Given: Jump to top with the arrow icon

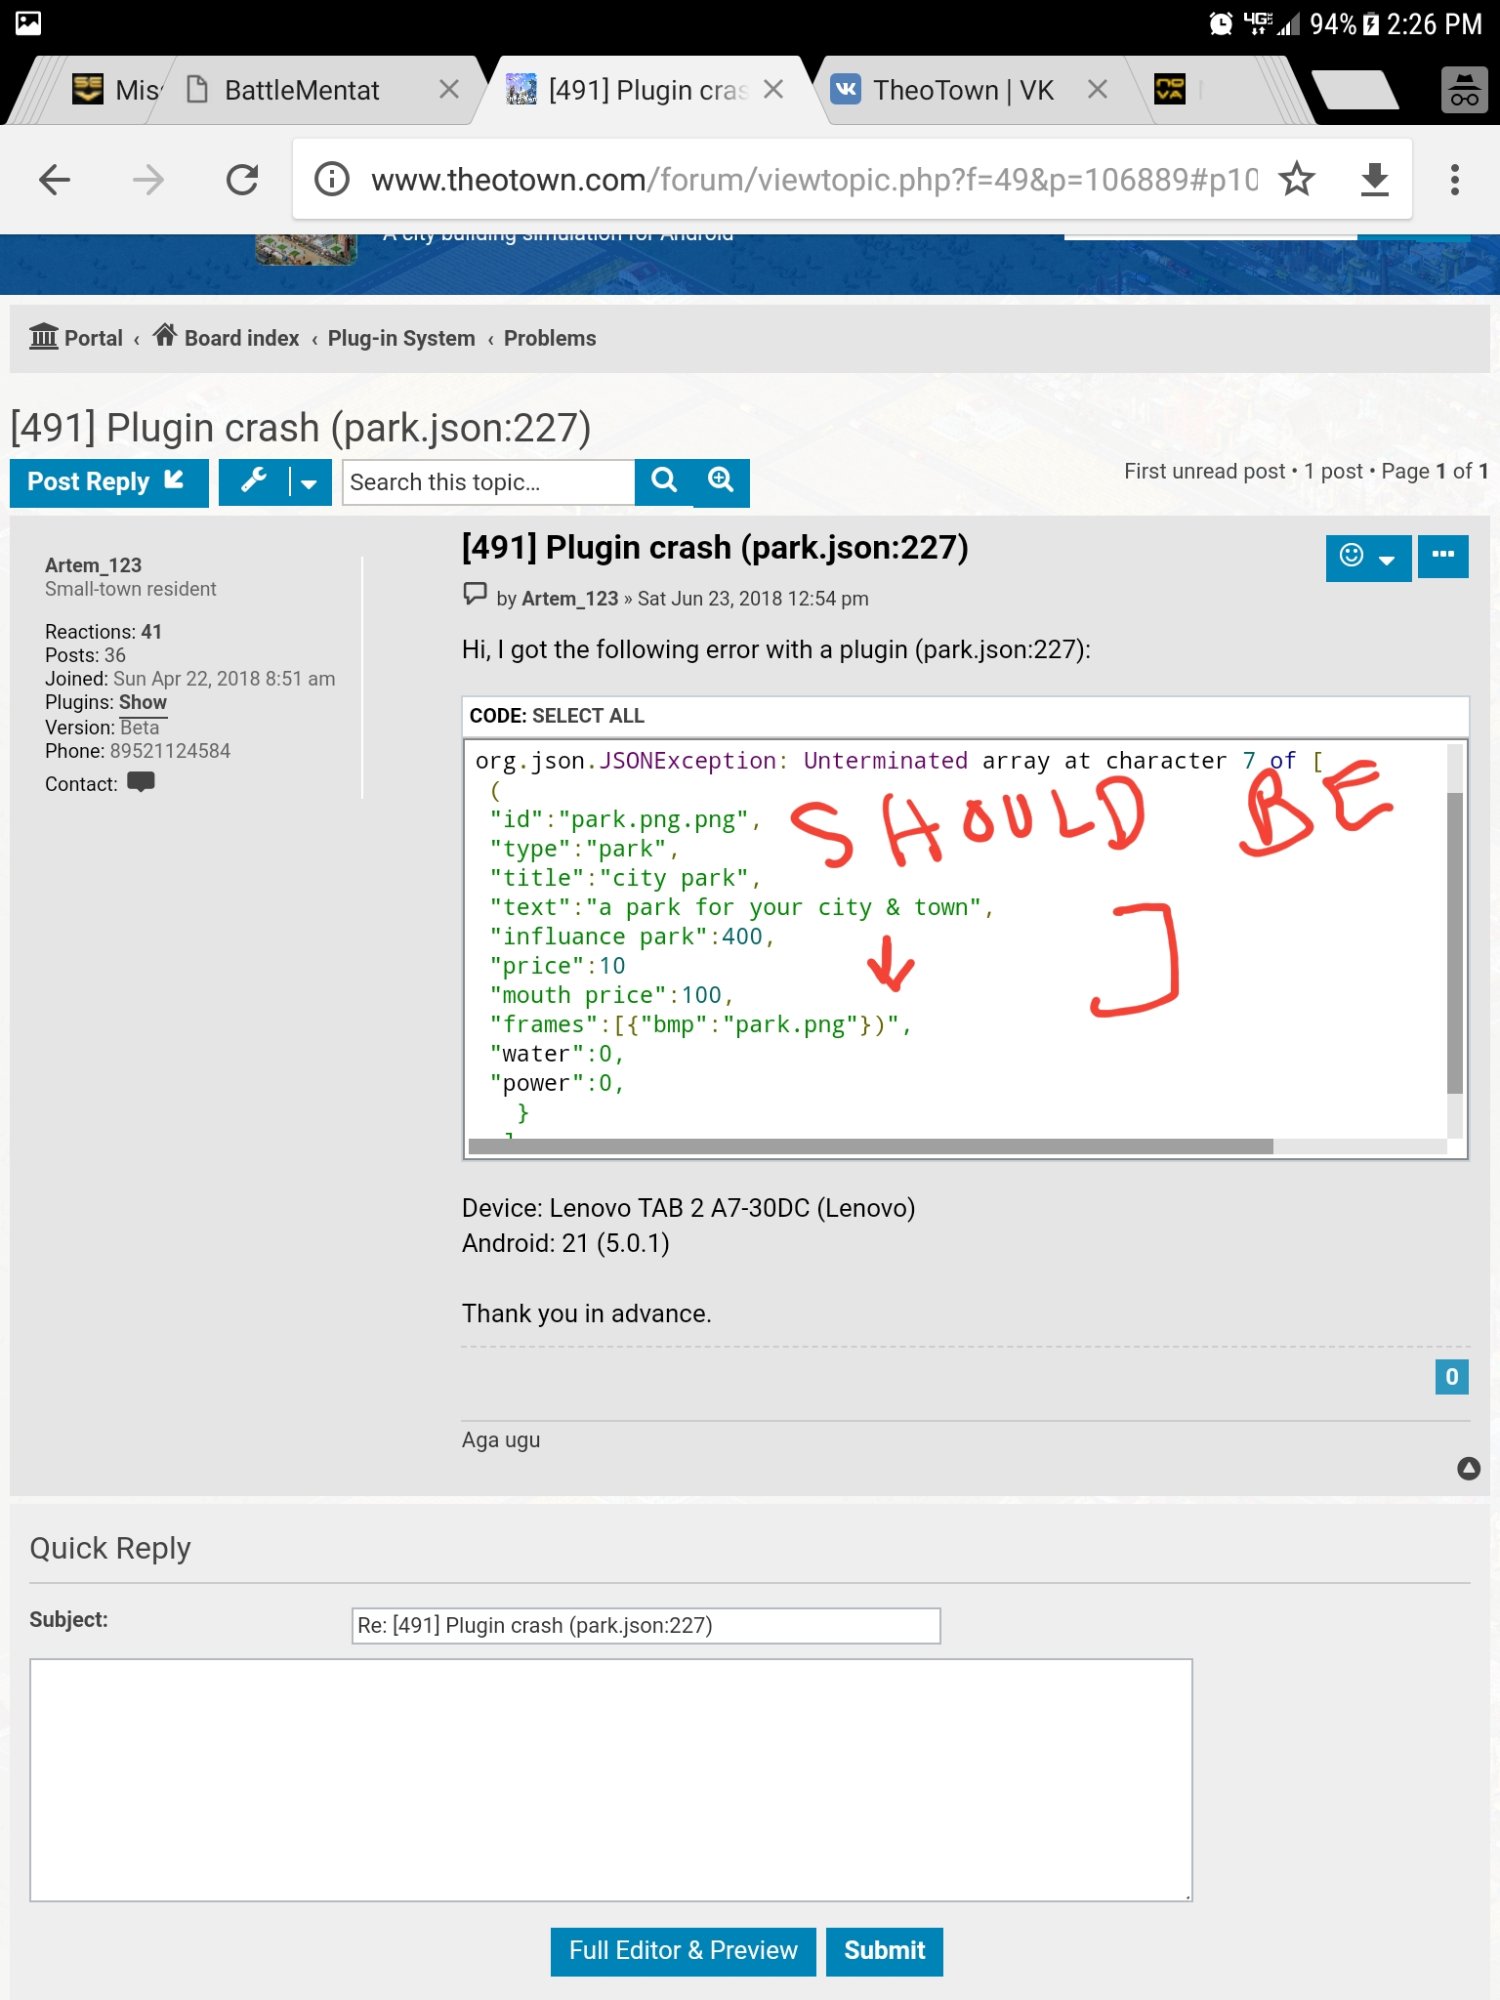Looking at the screenshot, I should (1468, 1468).
